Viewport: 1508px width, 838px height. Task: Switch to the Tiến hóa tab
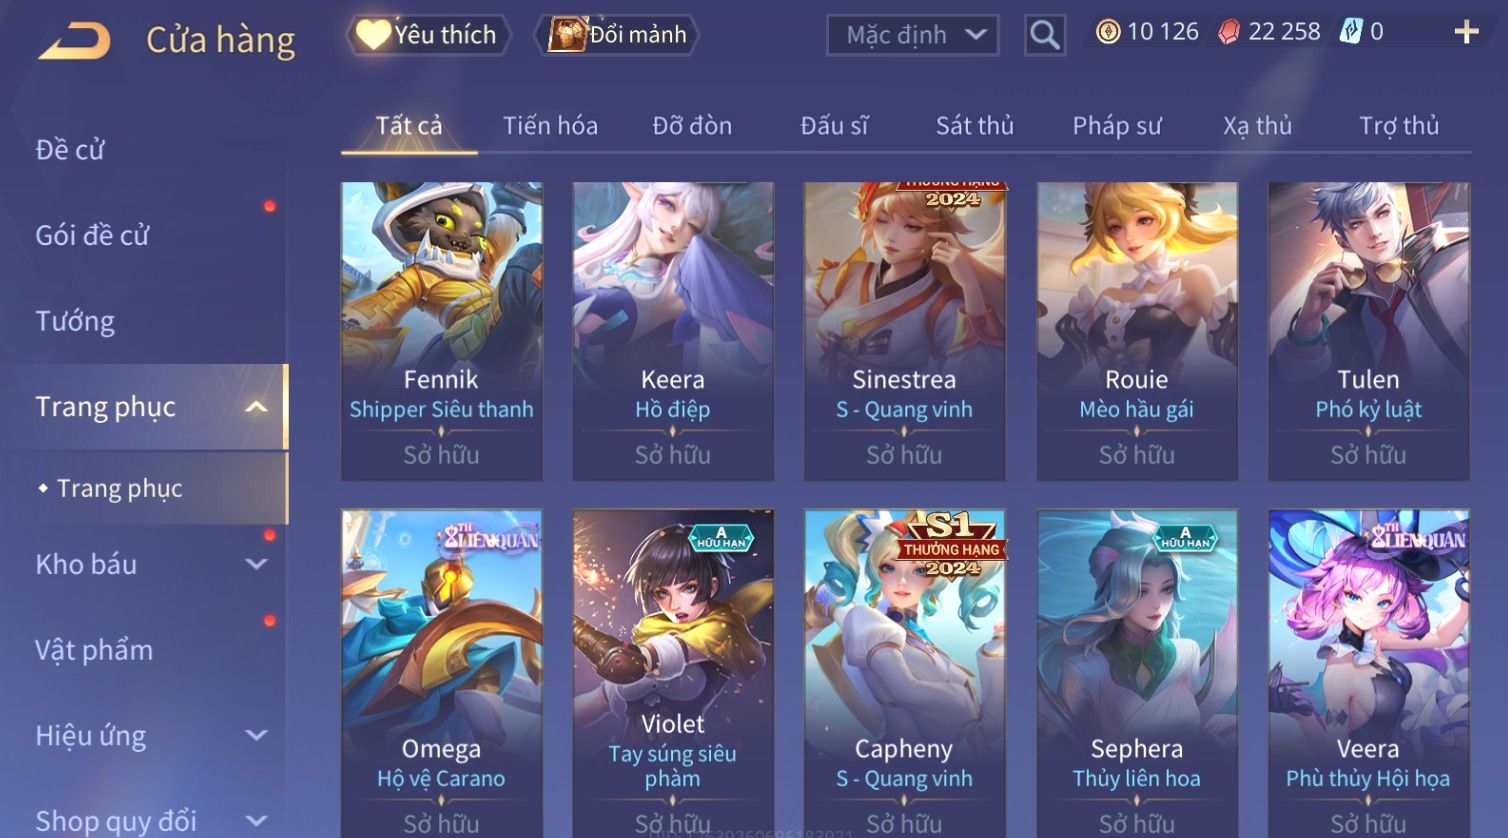pos(550,126)
